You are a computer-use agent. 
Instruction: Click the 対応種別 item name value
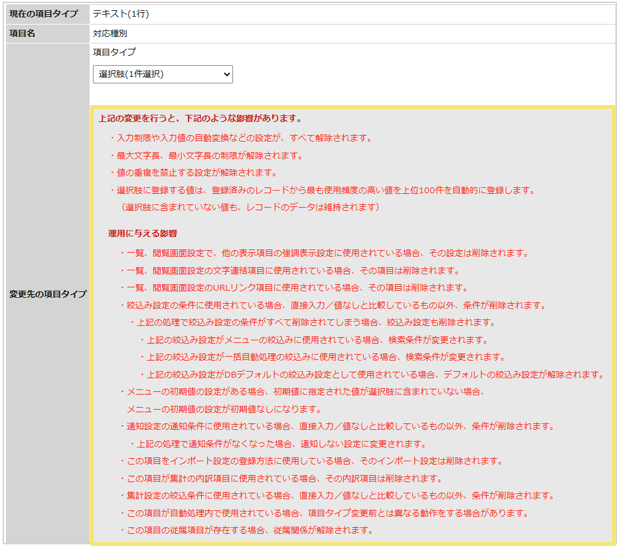pos(110,34)
